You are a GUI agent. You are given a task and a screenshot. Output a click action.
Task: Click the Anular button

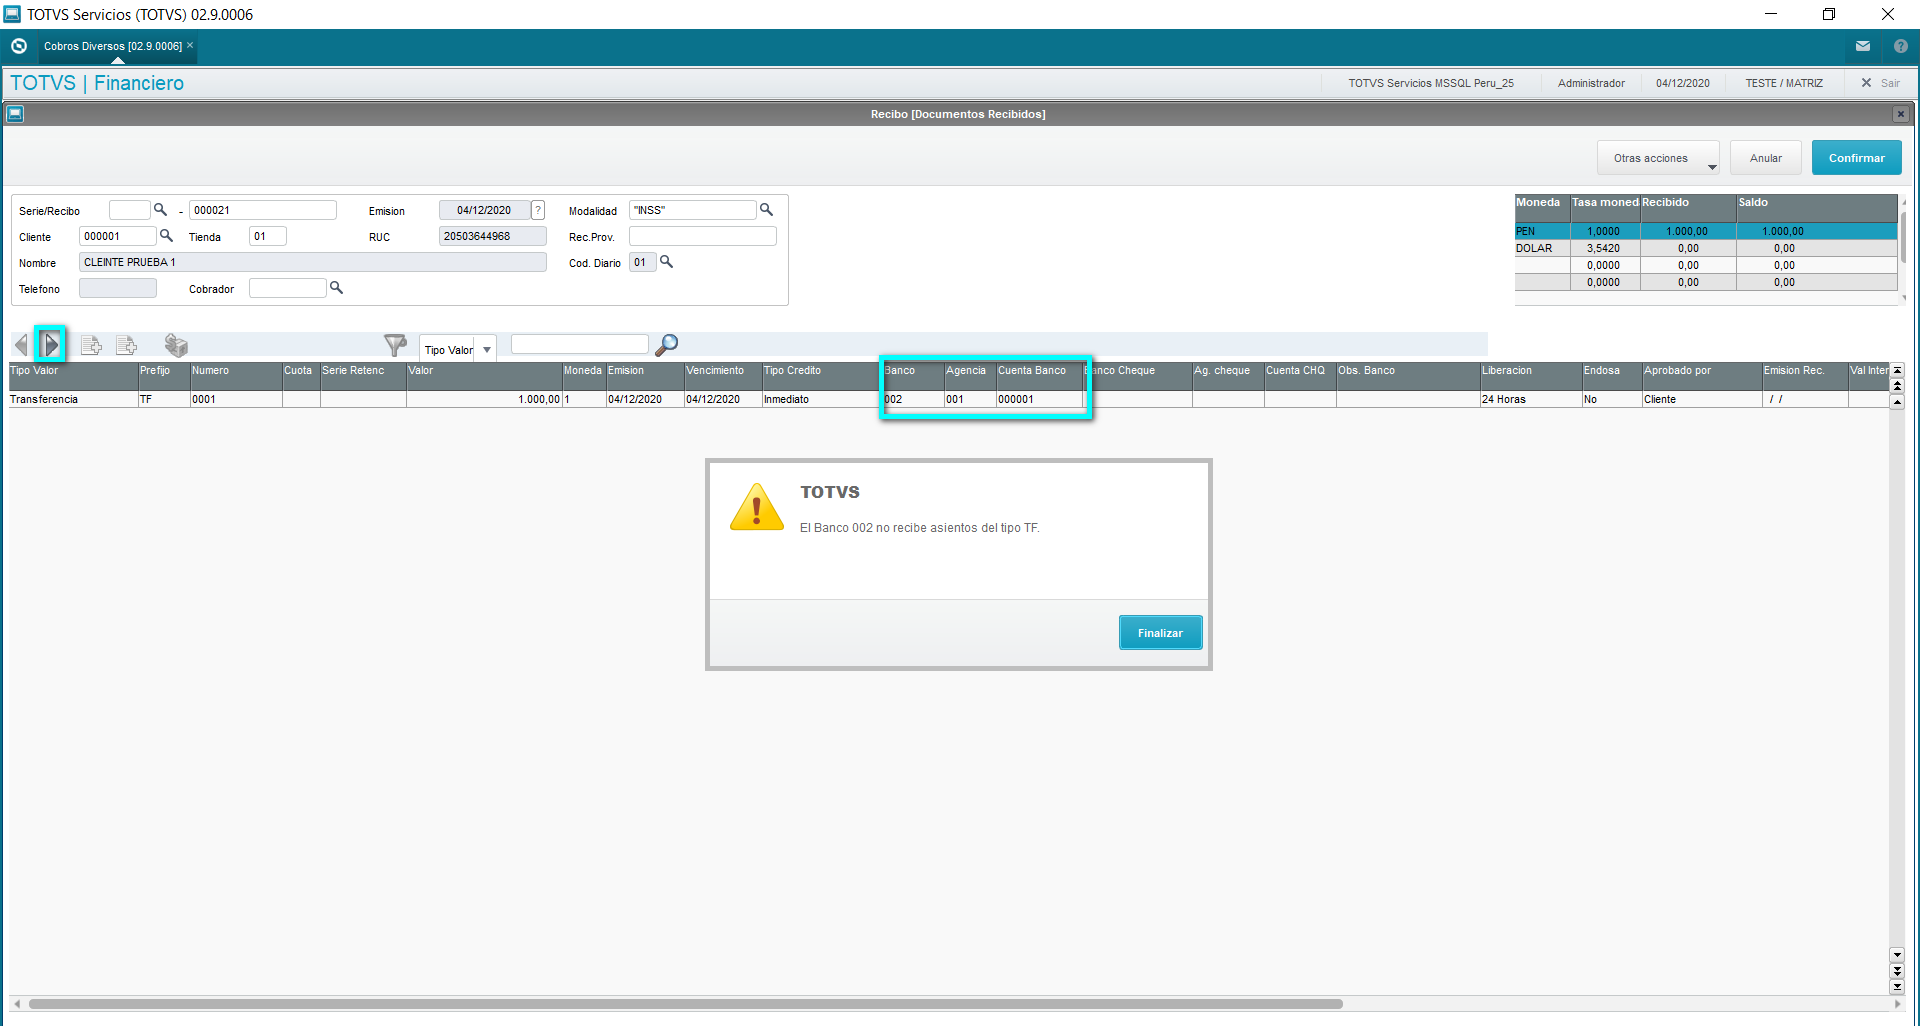click(1766, 158)
